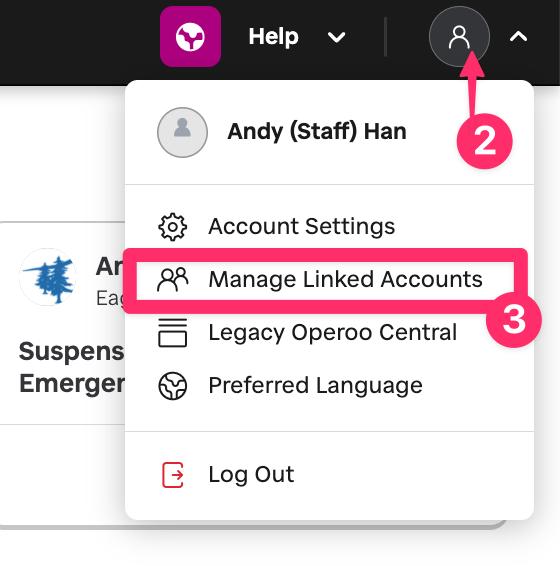Log Out of the account

(251, 474)
